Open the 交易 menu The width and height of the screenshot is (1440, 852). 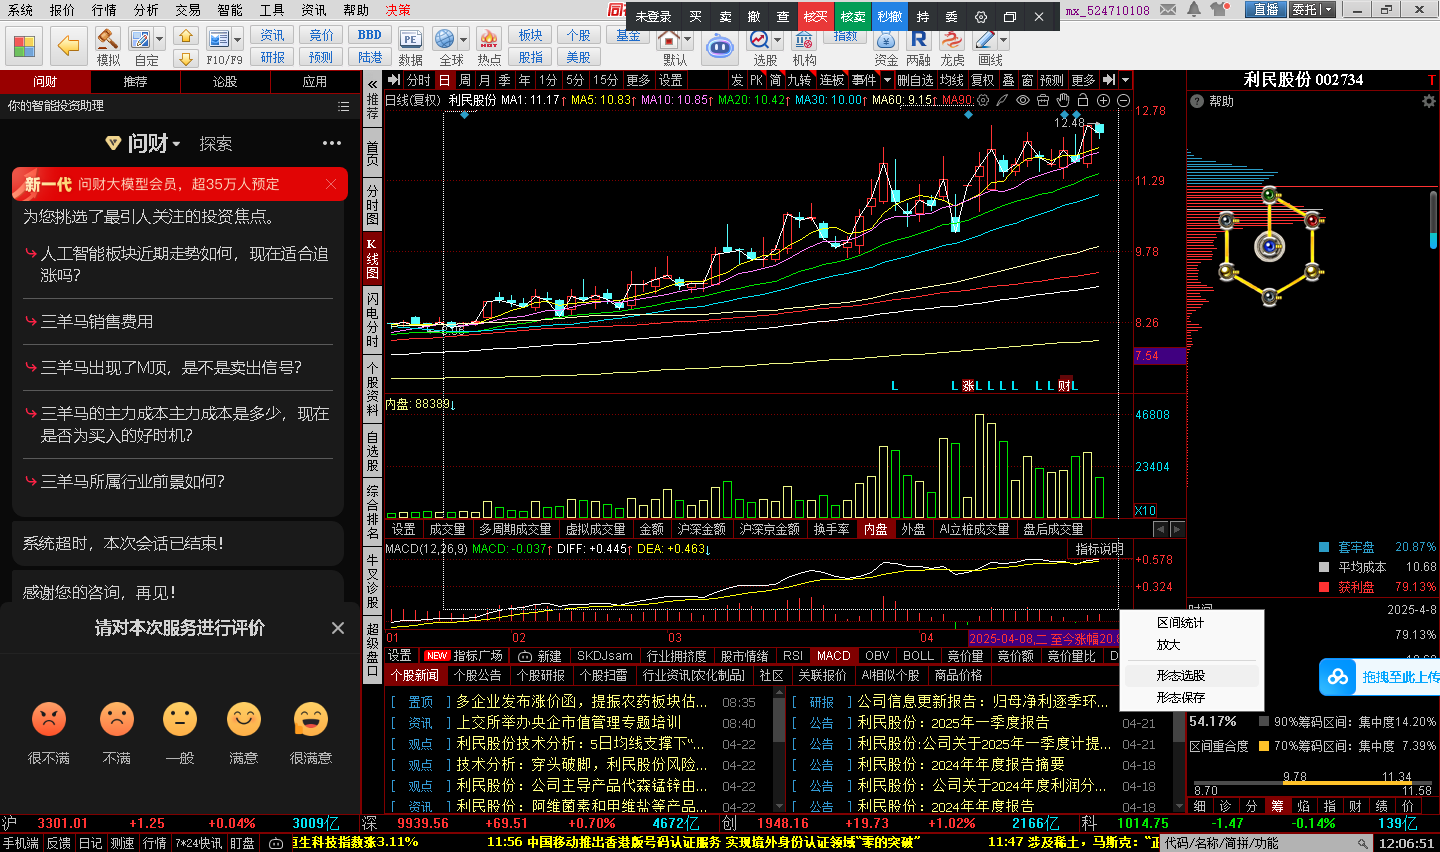[x=188, y=10]
